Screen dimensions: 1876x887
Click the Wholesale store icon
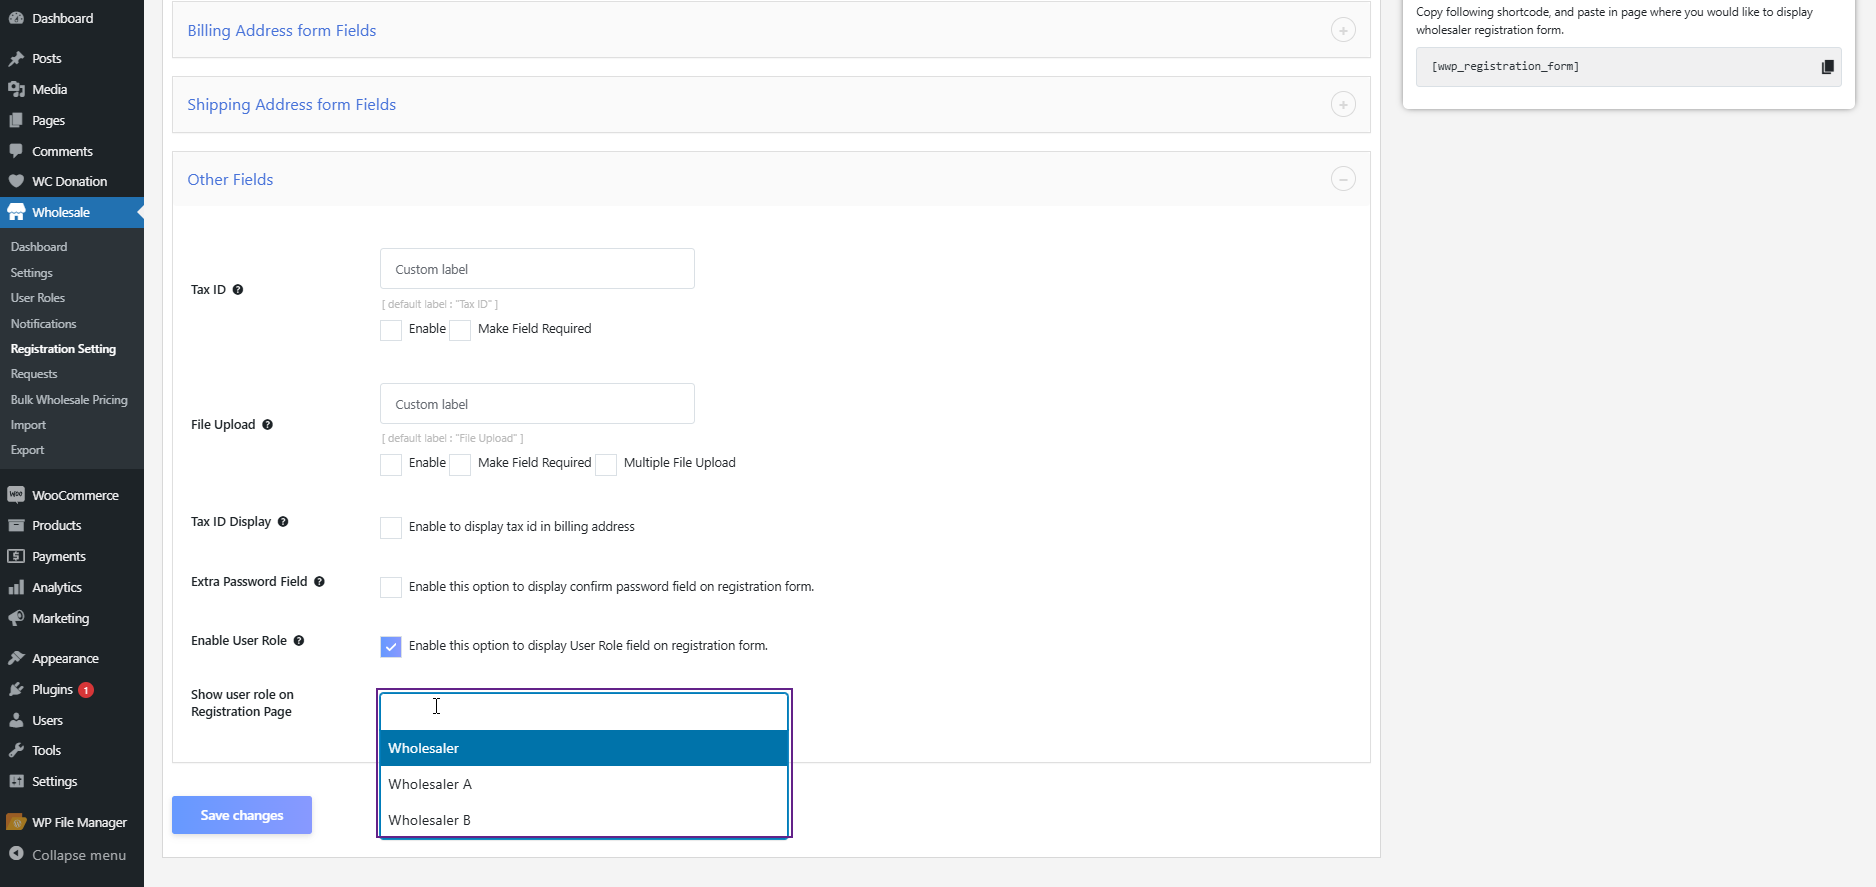[x=16, y=212]
